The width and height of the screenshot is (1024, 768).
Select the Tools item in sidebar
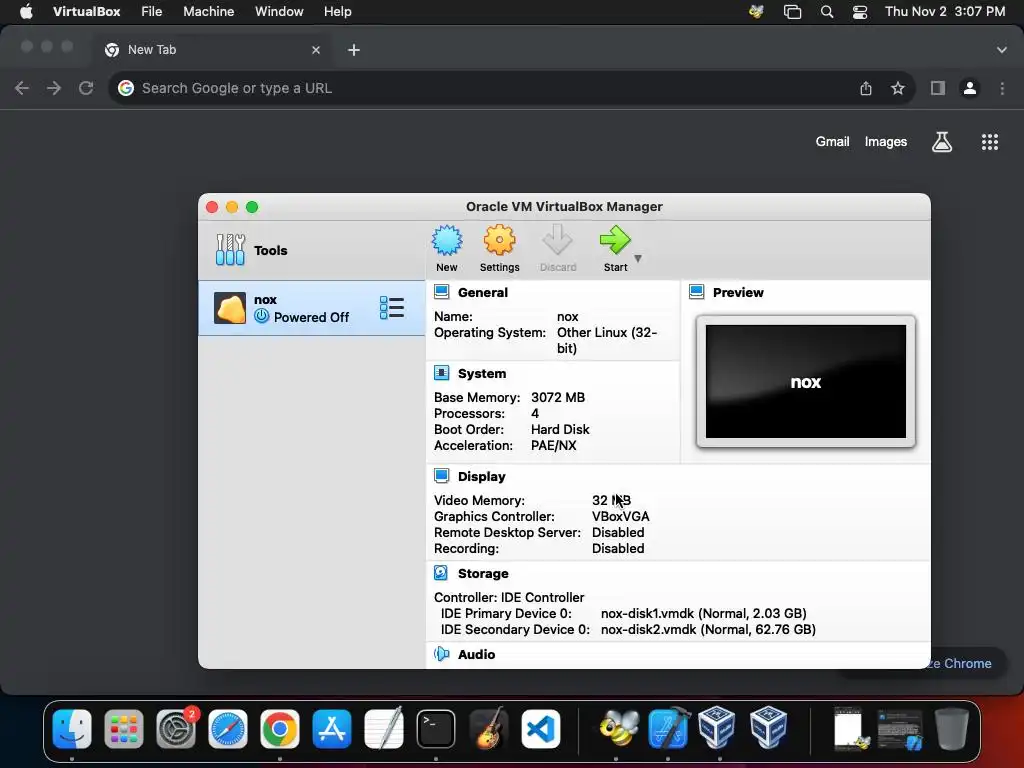pyautogui.click(x=251, y=250)
